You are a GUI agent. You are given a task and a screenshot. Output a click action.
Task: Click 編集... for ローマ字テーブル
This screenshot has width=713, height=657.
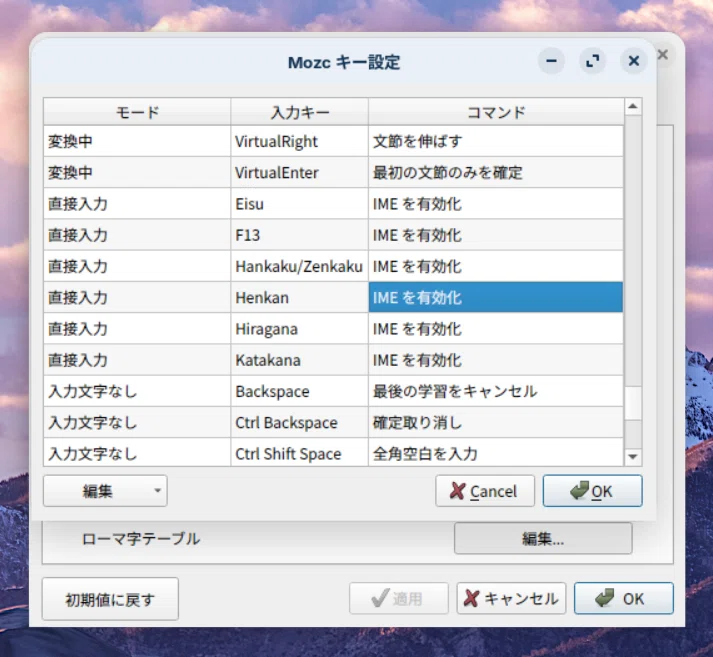tap(543, 538)
